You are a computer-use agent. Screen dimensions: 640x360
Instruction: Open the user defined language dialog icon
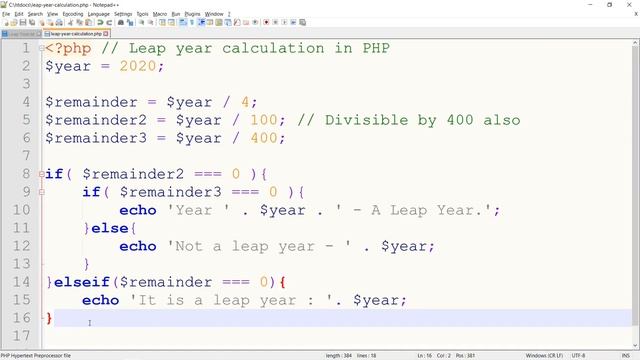click(x=210, y=22)
